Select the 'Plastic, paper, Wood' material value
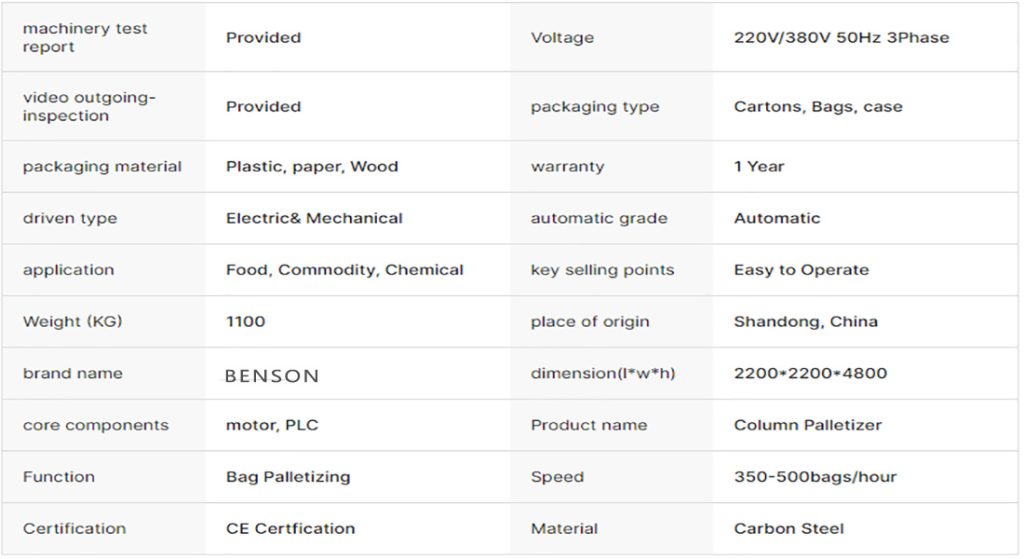 [x=312, y=167]
